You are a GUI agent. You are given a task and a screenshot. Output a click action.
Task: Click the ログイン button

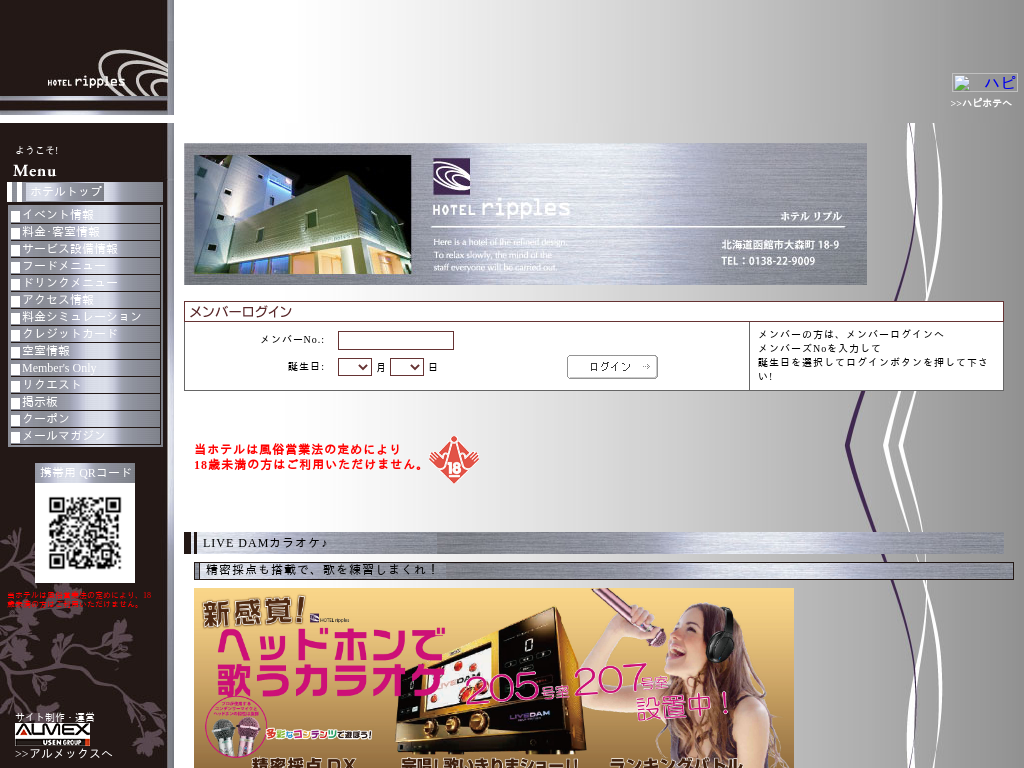coord(612,366)
